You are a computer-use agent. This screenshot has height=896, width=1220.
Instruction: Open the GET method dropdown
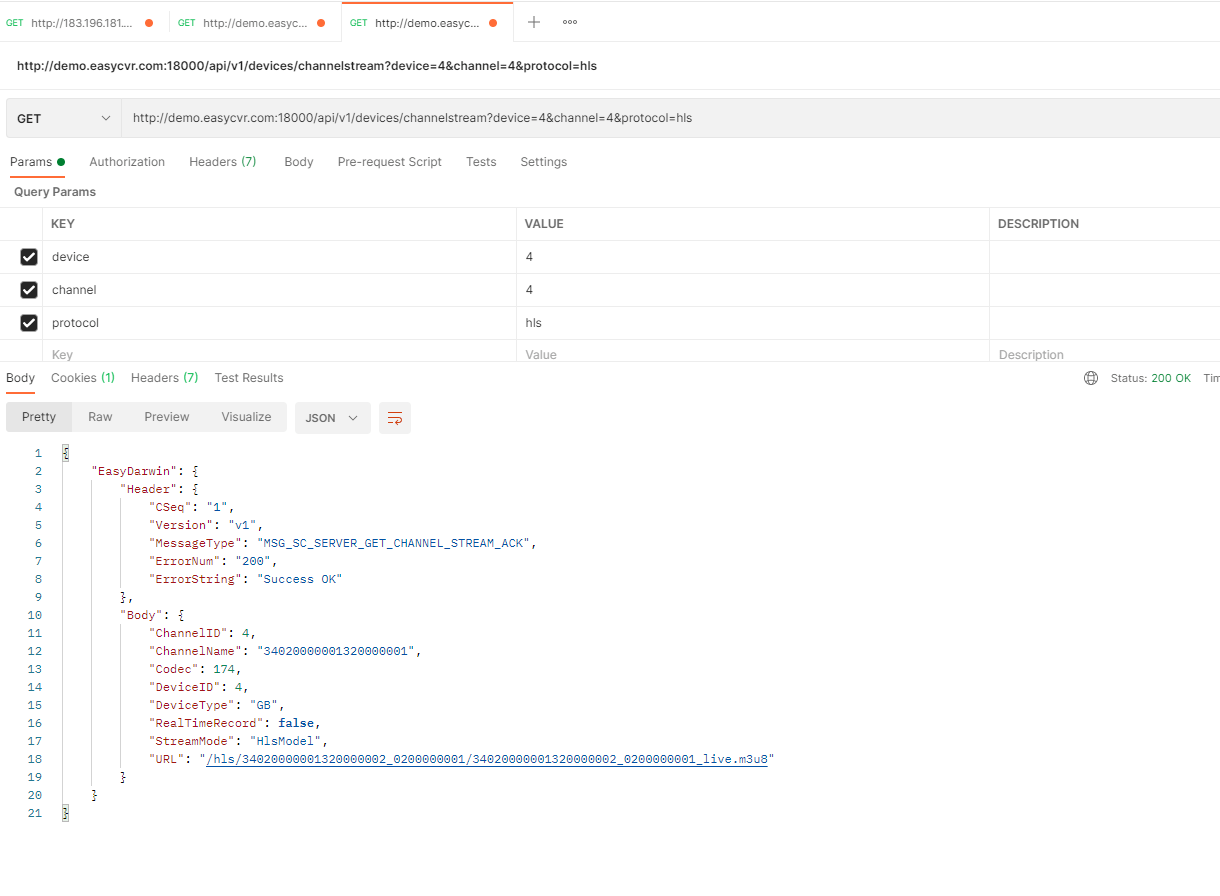coord(63,118)
